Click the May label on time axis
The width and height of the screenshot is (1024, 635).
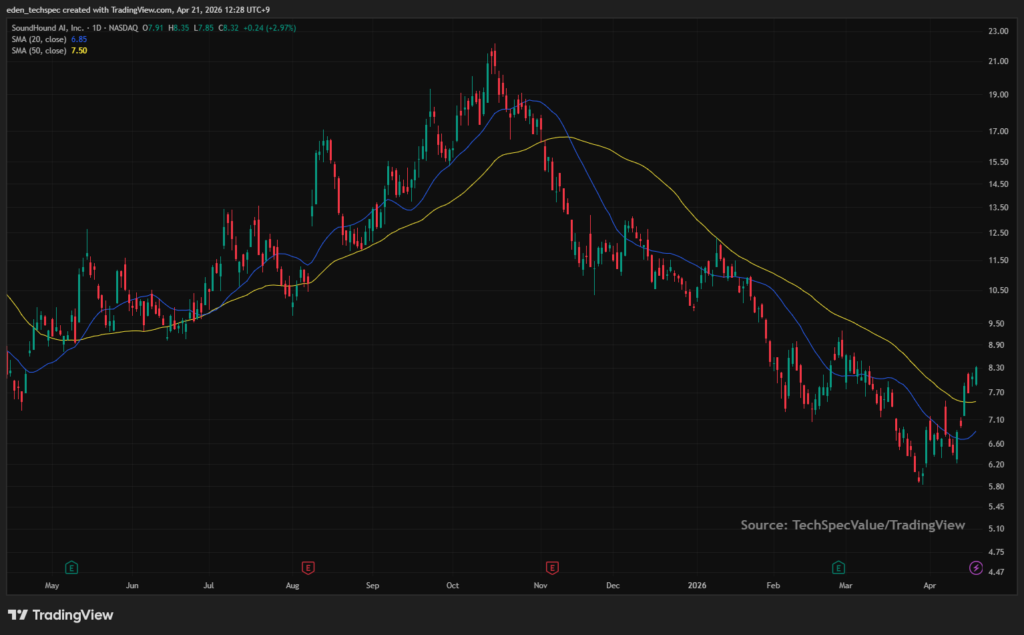pos(52,585)
